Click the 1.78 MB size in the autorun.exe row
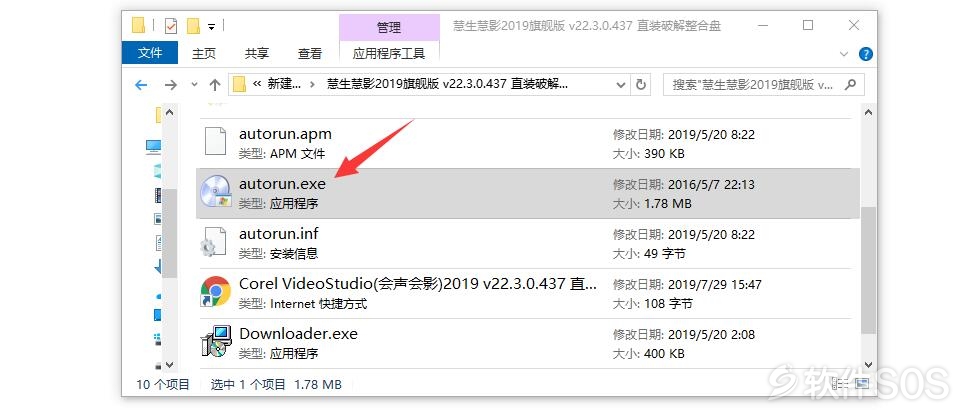Image resolution: width=964 pixels, height=410 pixels. point(667,203)
